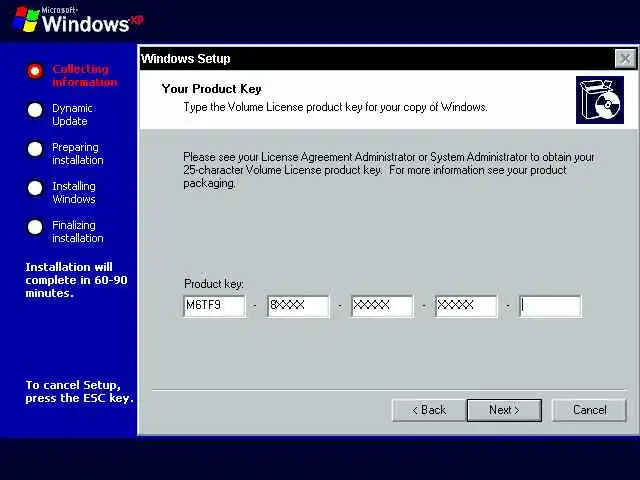Click the 'Please see your License Agreement Administrator' paragraph
This screenshot has width=640, height=480.
[389, 170]
